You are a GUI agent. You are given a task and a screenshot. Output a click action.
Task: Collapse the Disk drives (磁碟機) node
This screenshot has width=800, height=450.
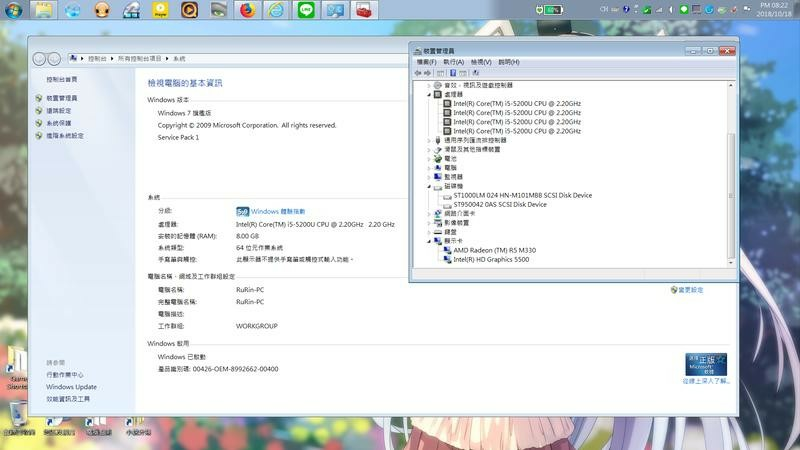point(429,186)
